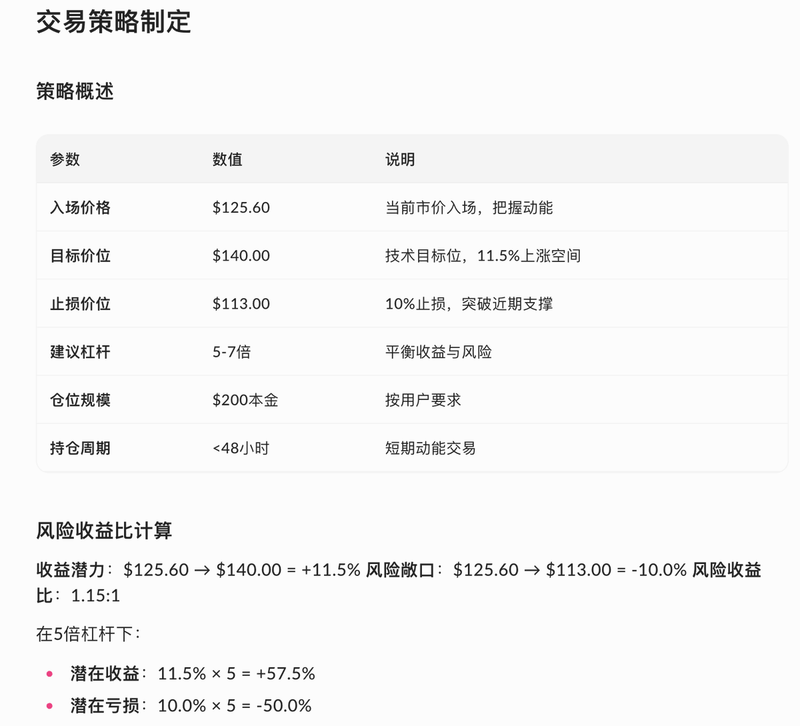Click the 在5倍杠杆下 line
Viewport: 800px width, 726px height.
(x=88, y=634)
